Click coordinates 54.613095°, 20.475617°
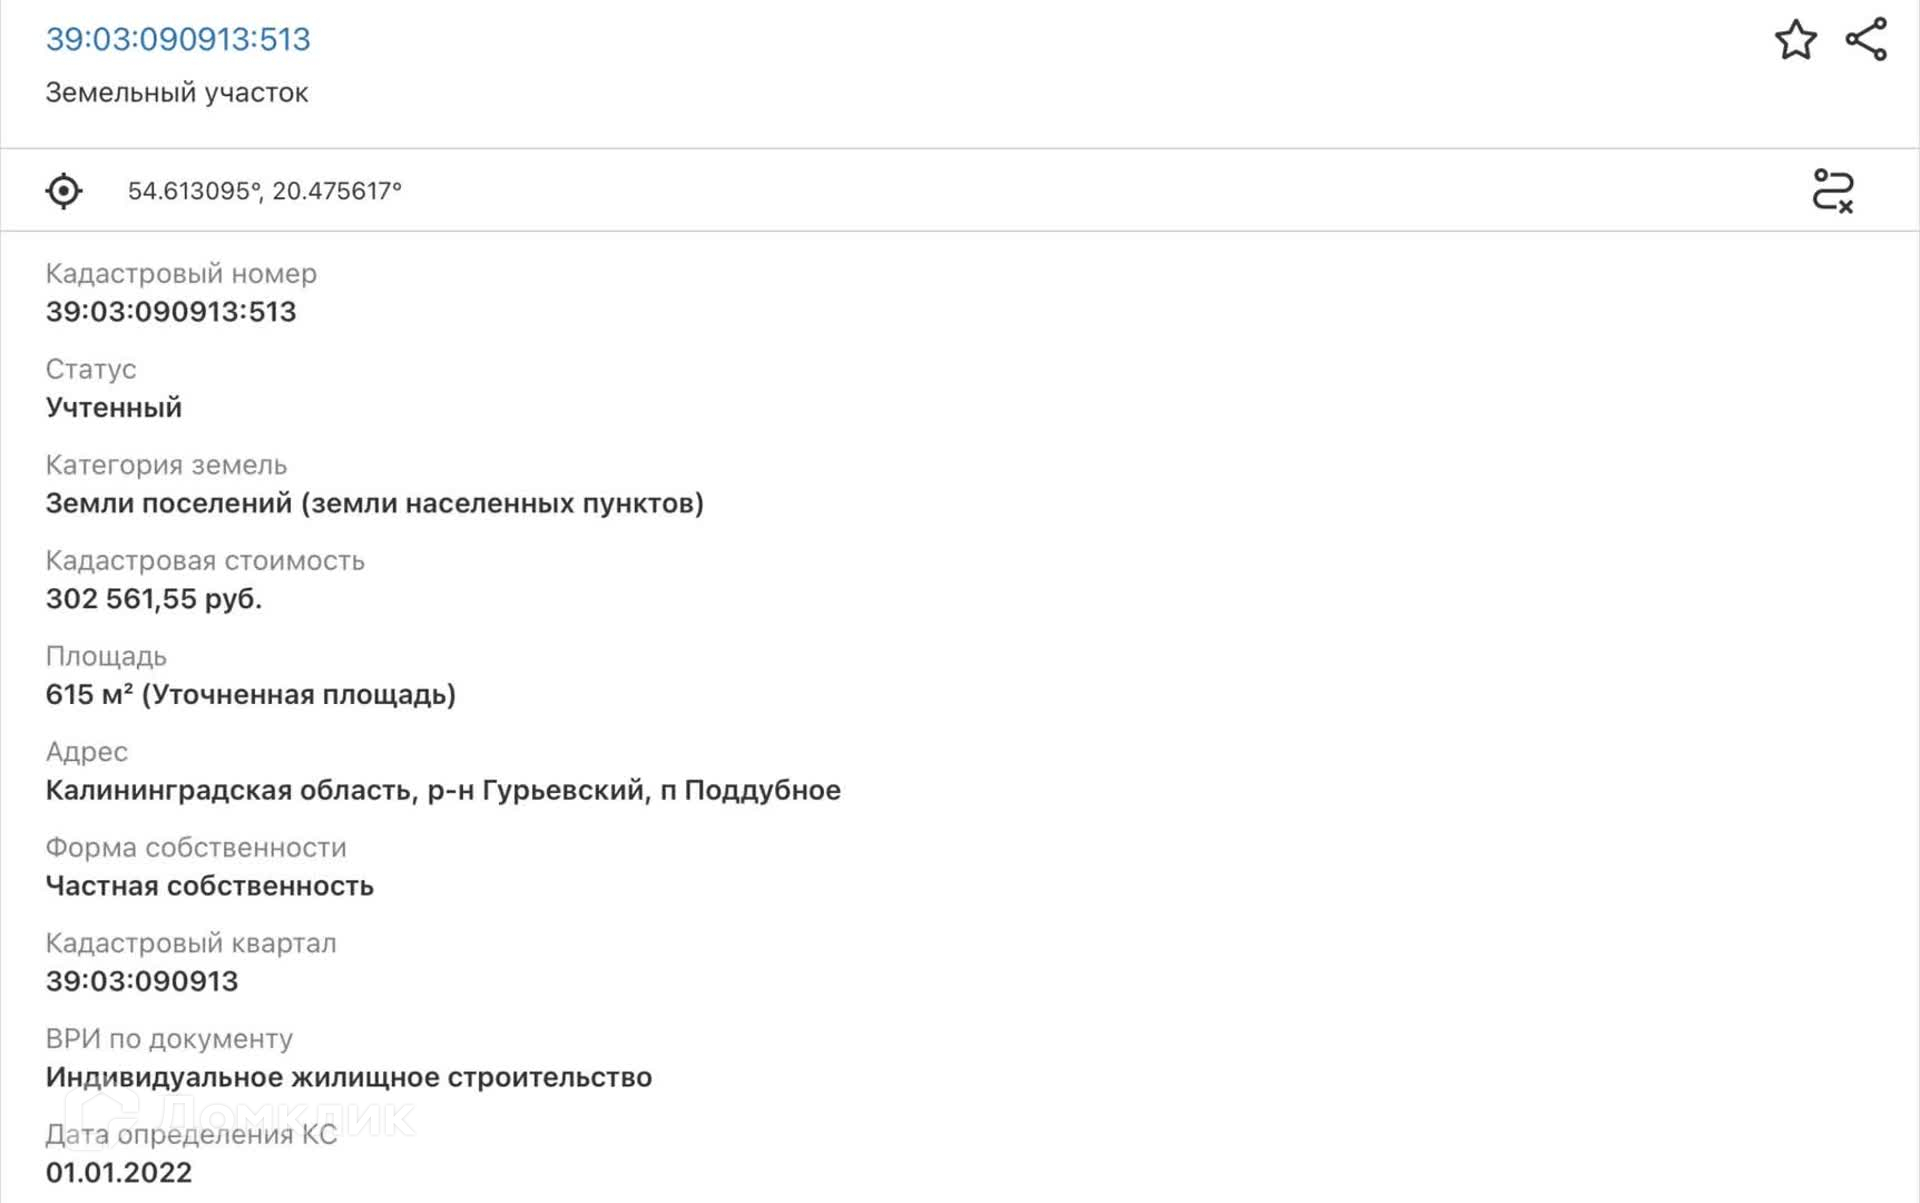The image size is (1920, 1203). tap(264, 191)
